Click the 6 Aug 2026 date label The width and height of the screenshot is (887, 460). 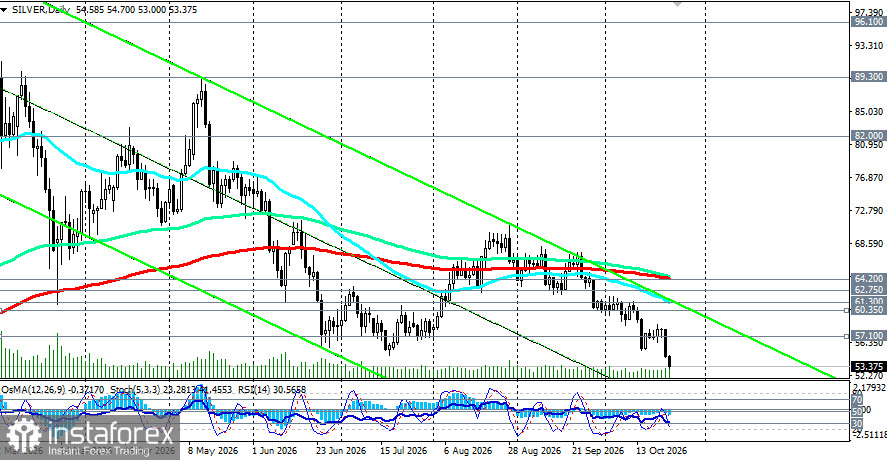467,451
